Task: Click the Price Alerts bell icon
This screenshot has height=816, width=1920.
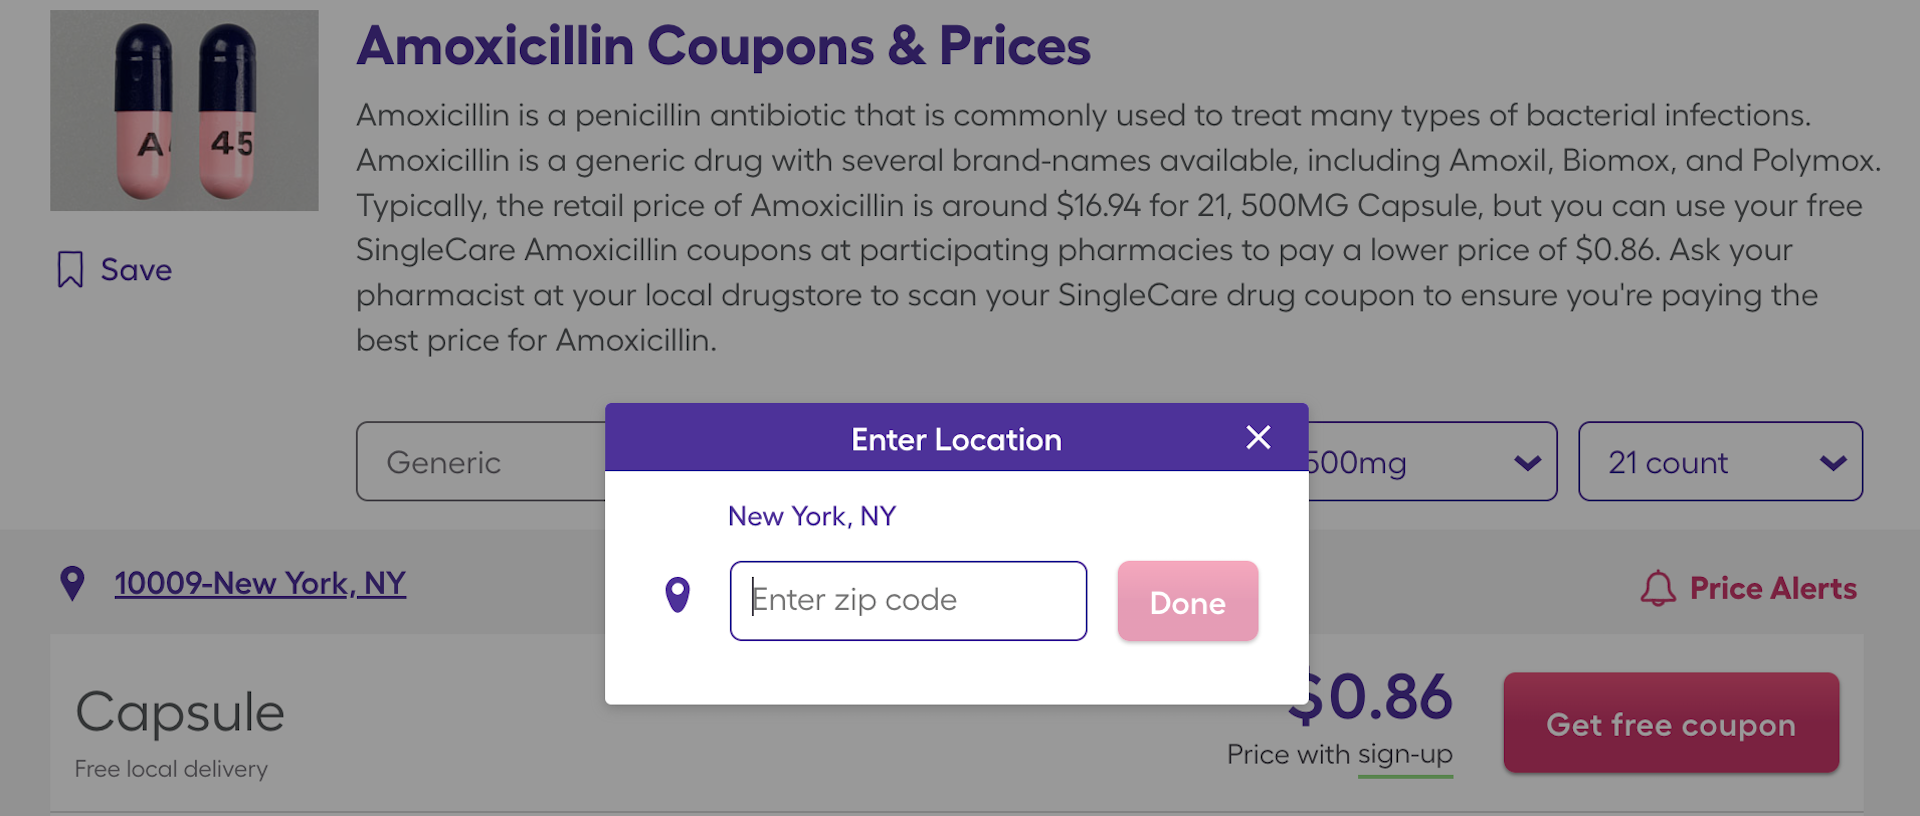Action: click(1657, 588)
